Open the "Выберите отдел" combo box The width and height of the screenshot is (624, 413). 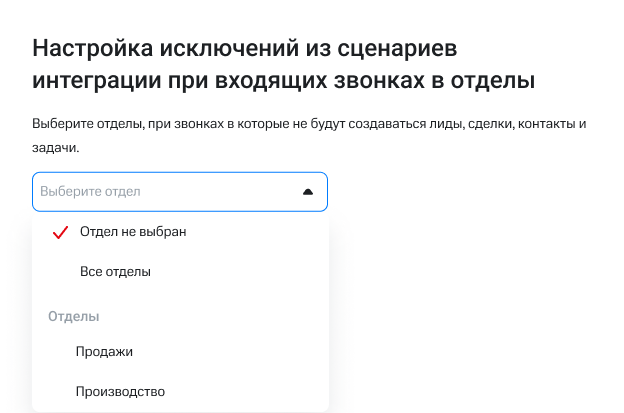pyautogui.click(x=180, y=191)
